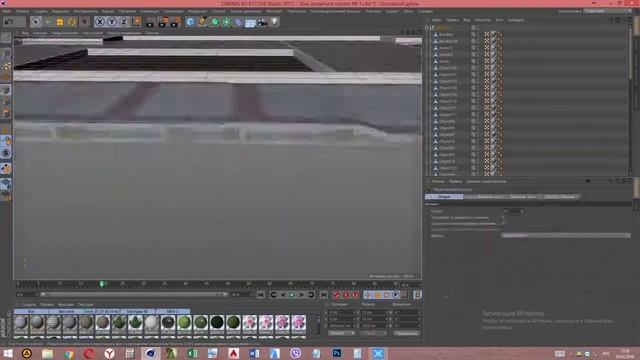Switch to Polygons mode in left palette
The image size is (640, 360).
tap(6, 113)
